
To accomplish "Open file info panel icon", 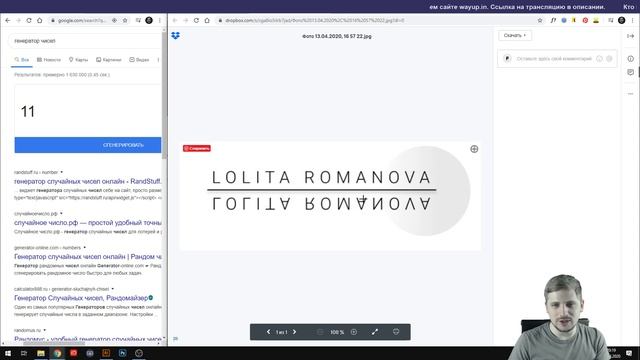I will [631, 59].
